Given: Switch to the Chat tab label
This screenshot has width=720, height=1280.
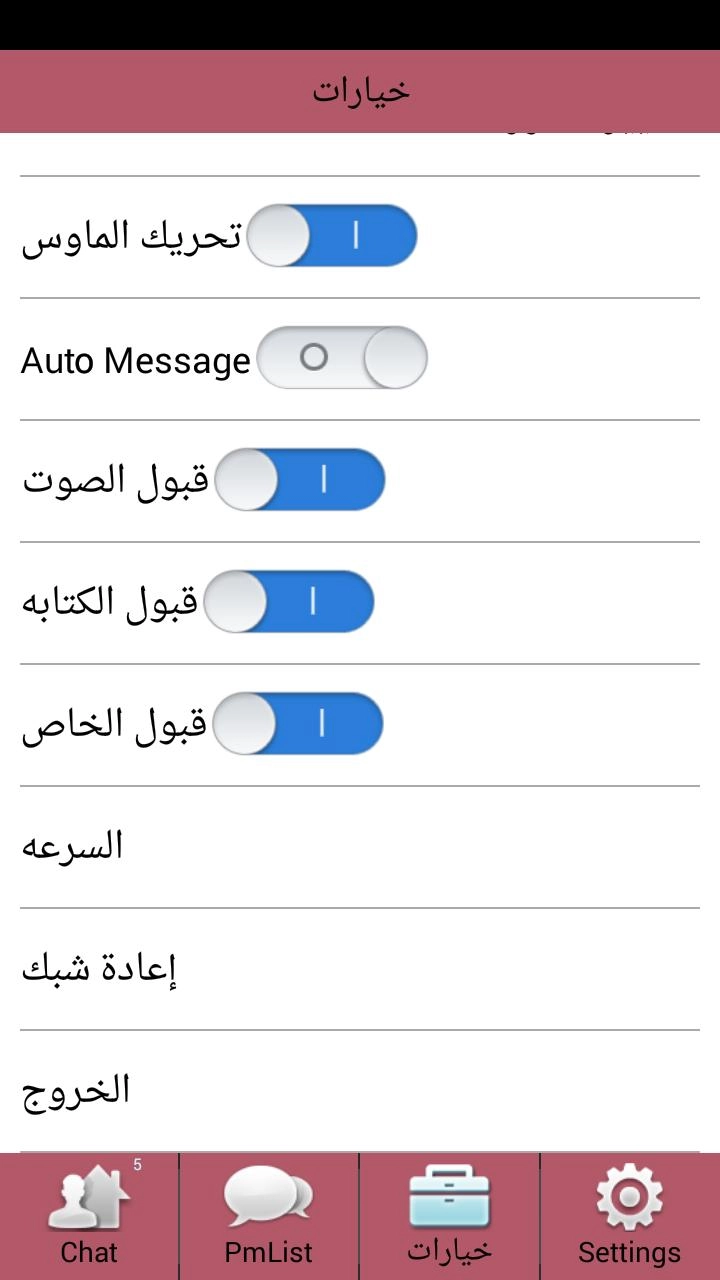Looking at the screenshot, I should [89, 1252].
